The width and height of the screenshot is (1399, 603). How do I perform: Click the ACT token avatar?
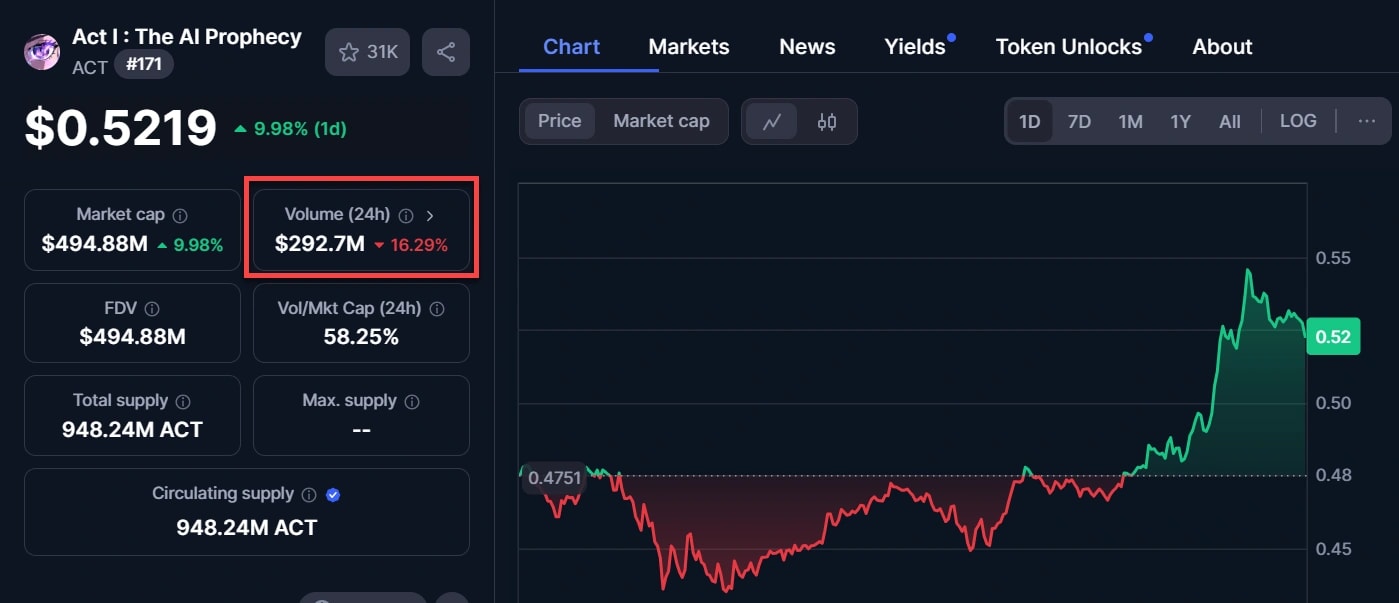pyautogui.click(x=42, y=51)
